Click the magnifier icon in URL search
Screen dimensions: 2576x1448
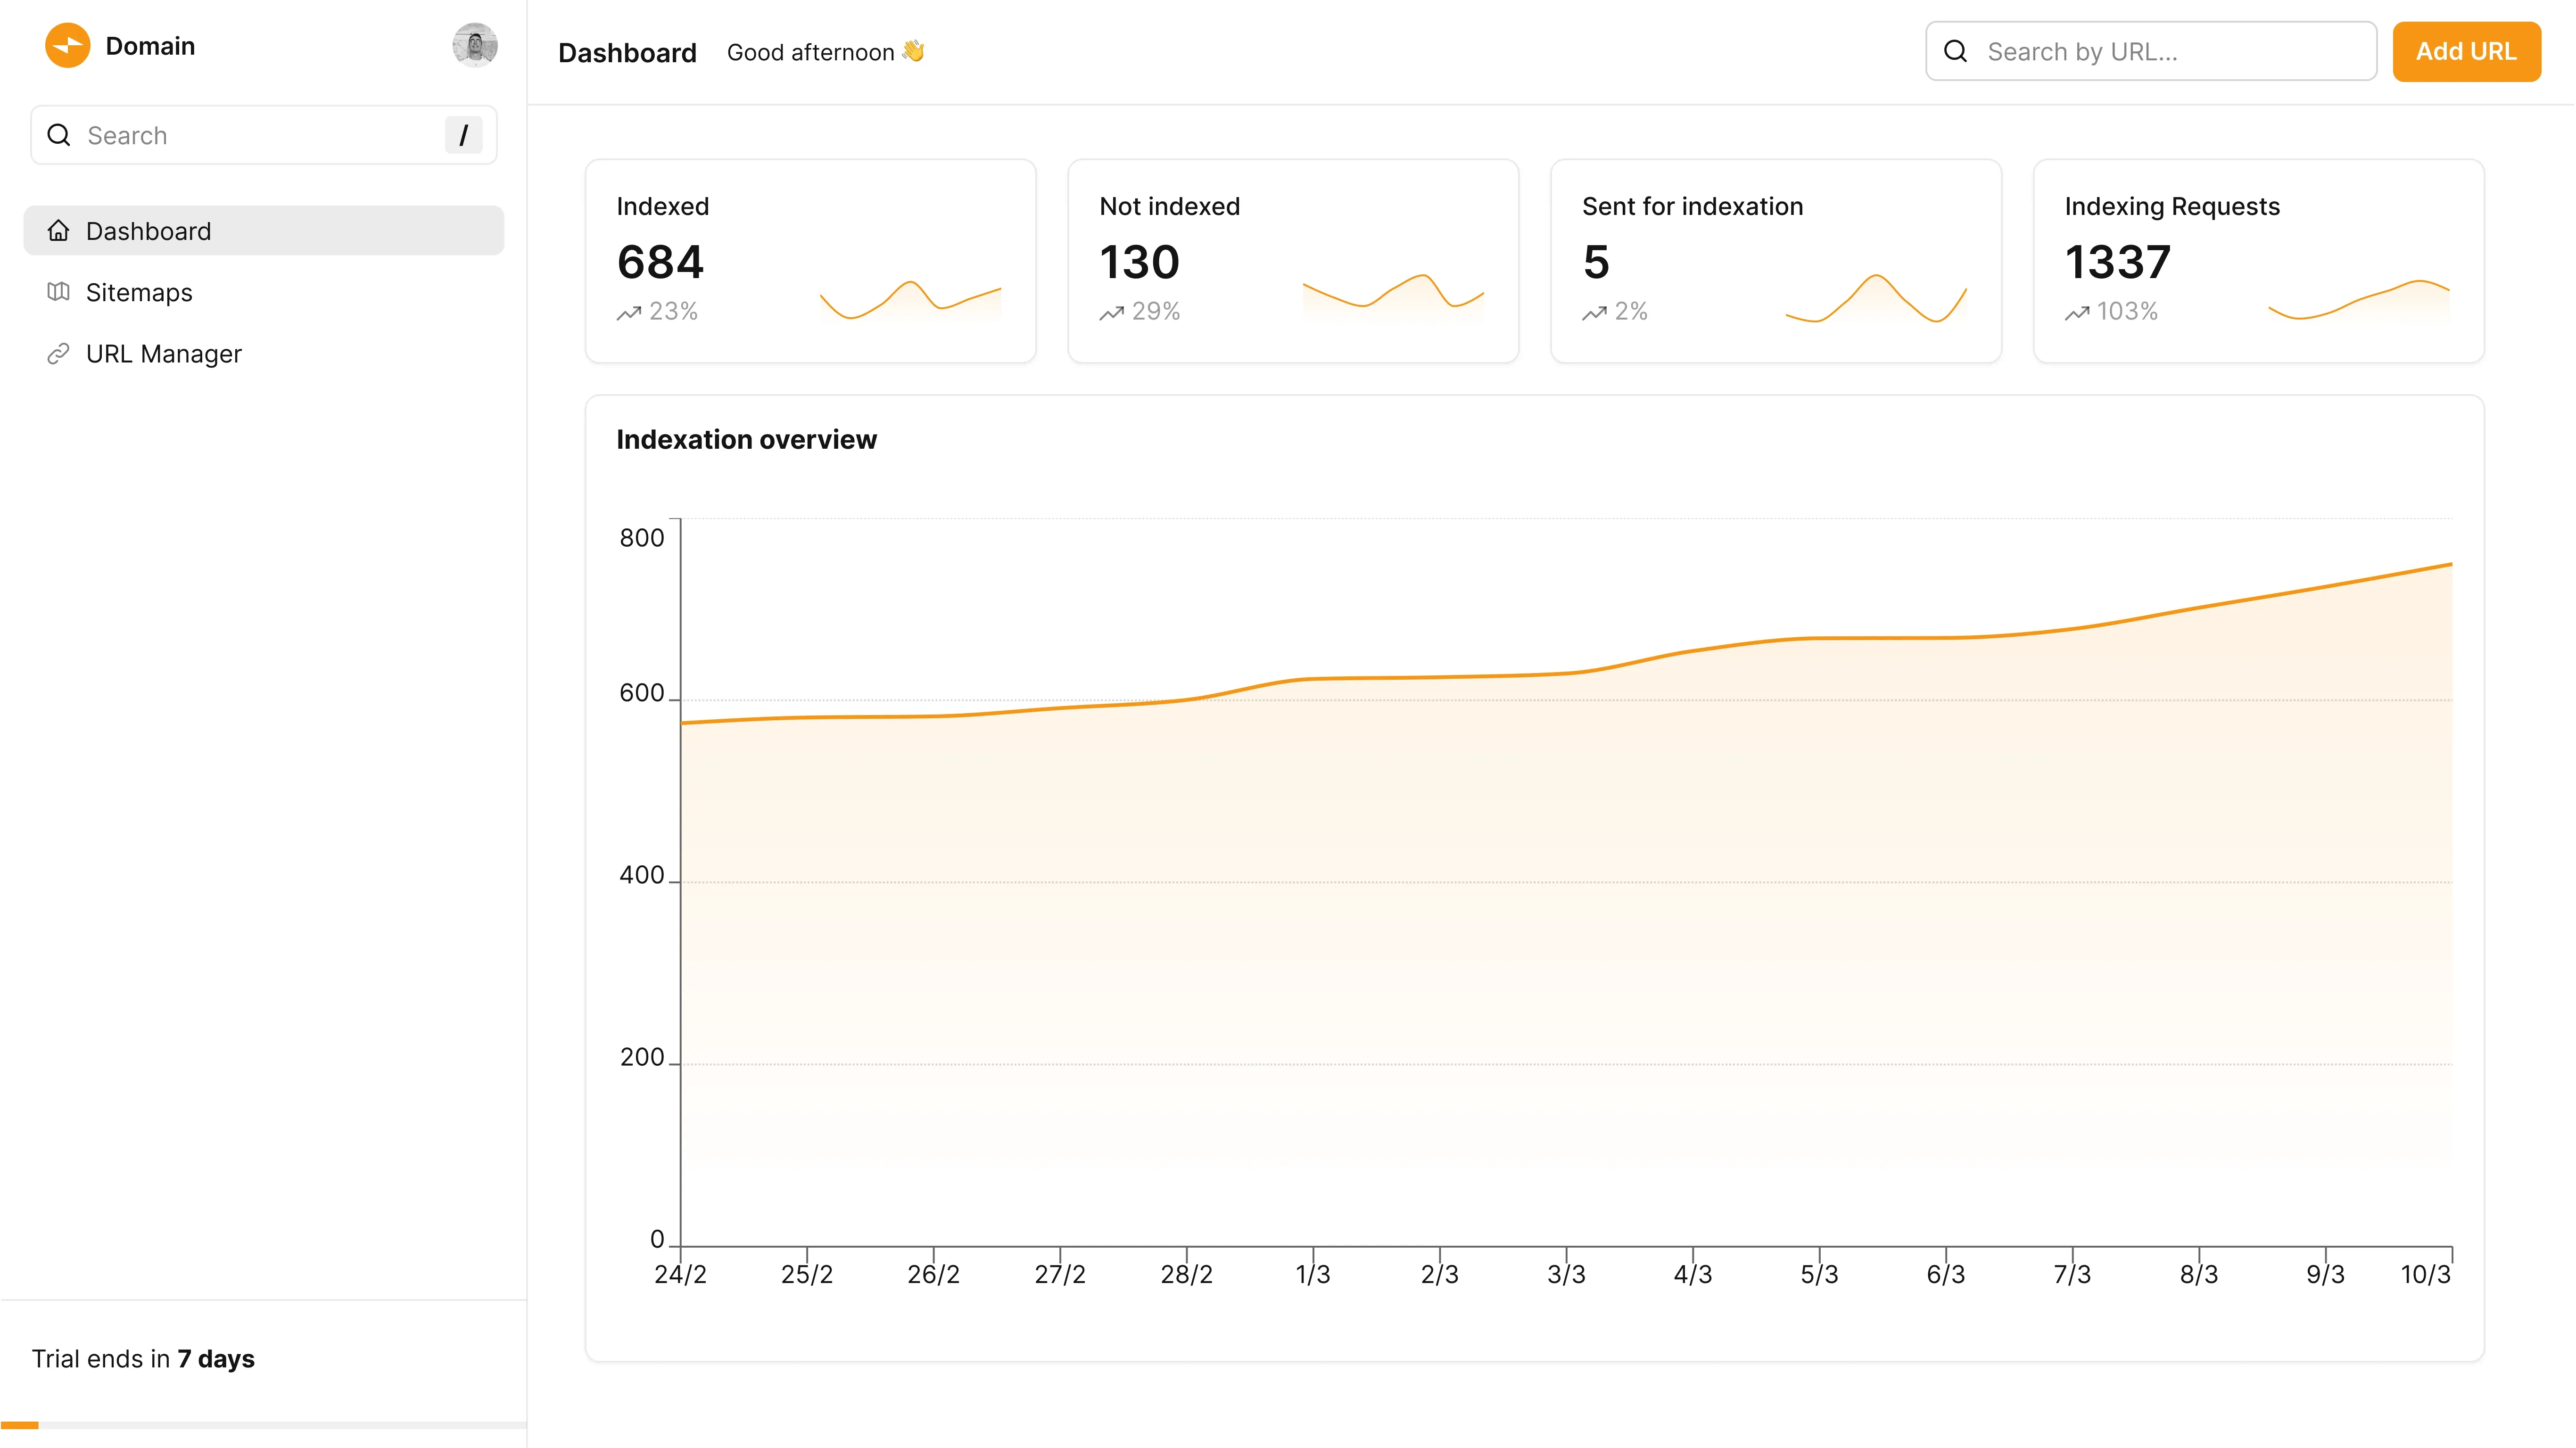coord(1956,51)
